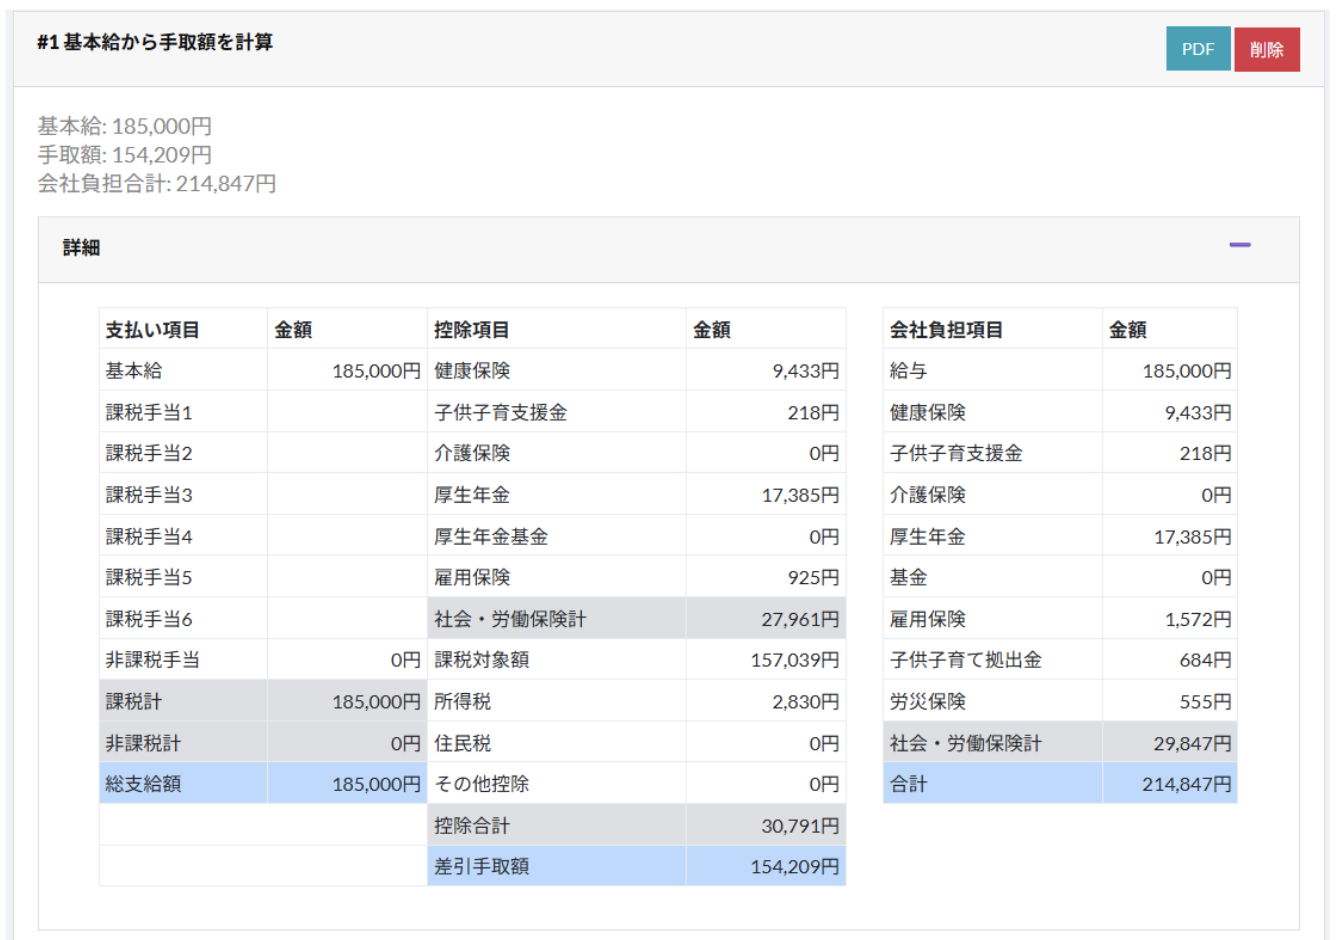Click the 合計 value 214,847円
Viewport: 1336px width, 940px height.
click(1187, 784)
